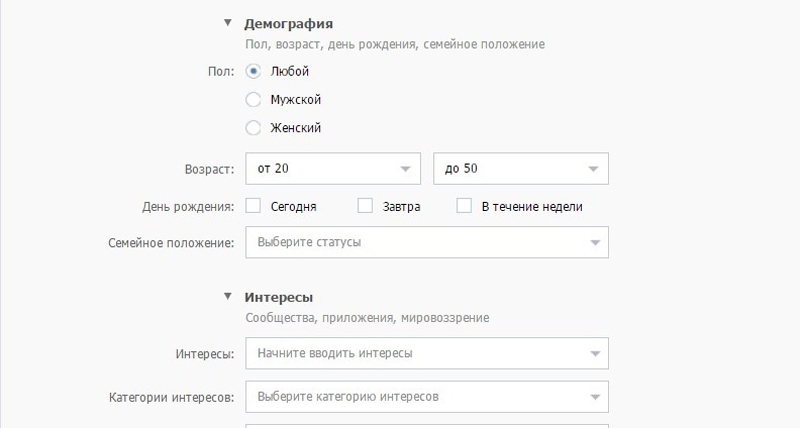Open the 'до 50' maximum age dropdown
This screenshot has height=428, width=800.
[x=521, y=168]
